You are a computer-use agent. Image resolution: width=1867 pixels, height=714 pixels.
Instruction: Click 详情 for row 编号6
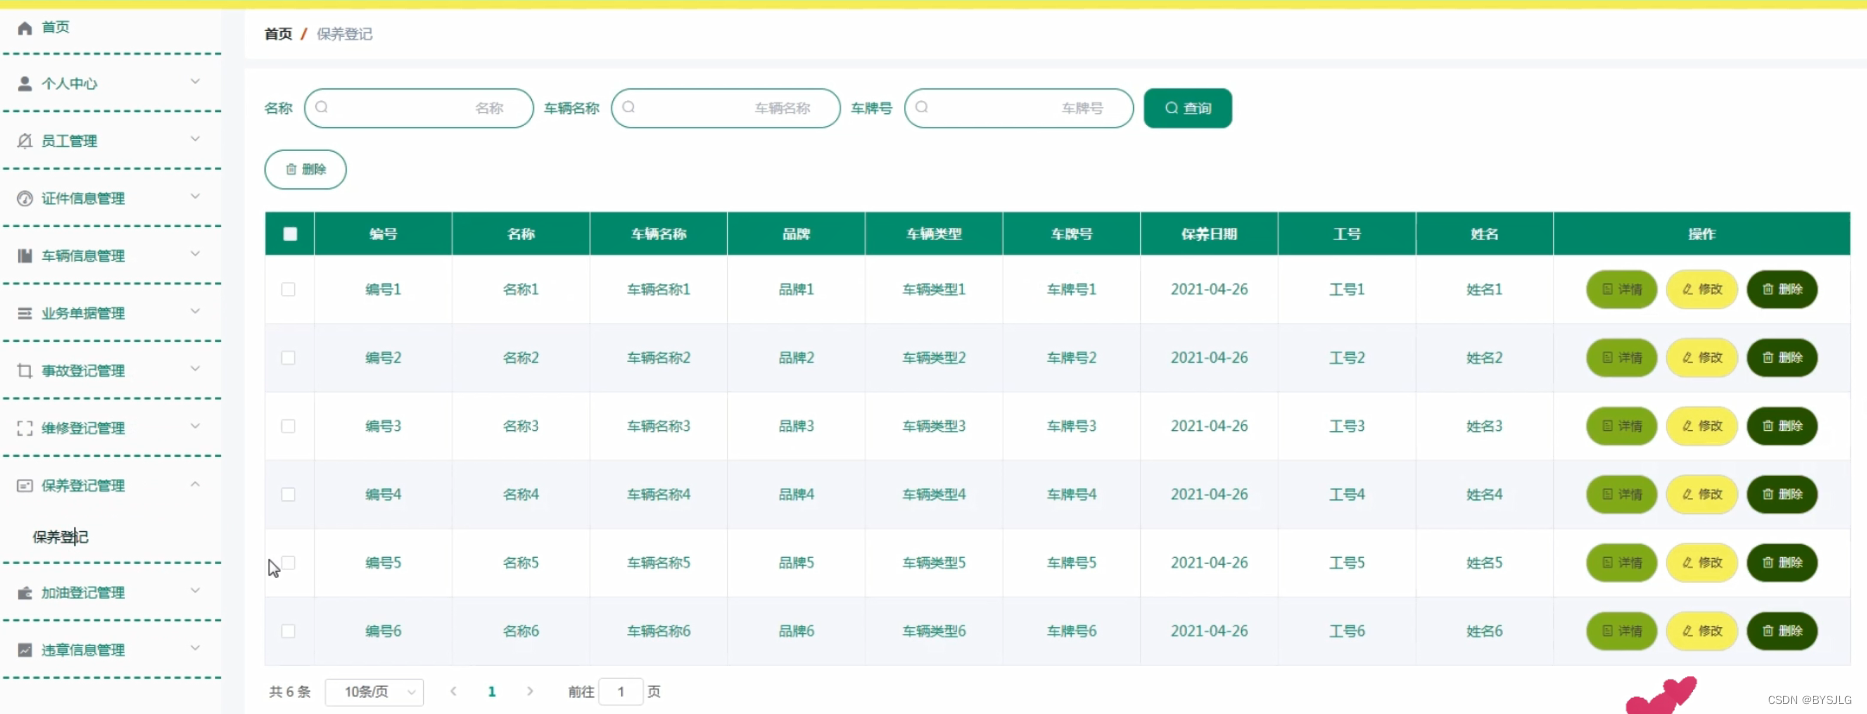[1622, 631]
